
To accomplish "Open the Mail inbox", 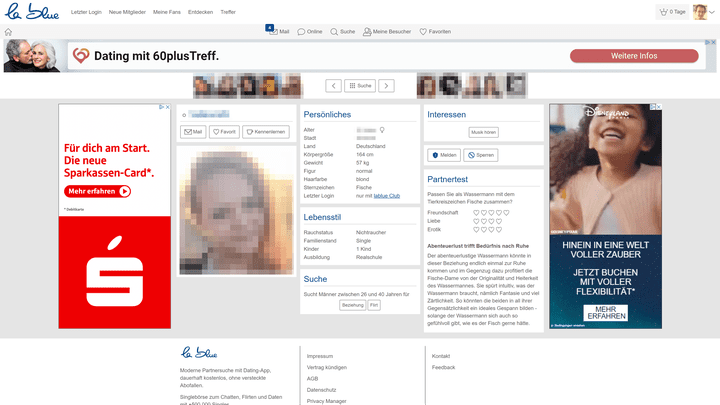I will [x=279, y=31].
